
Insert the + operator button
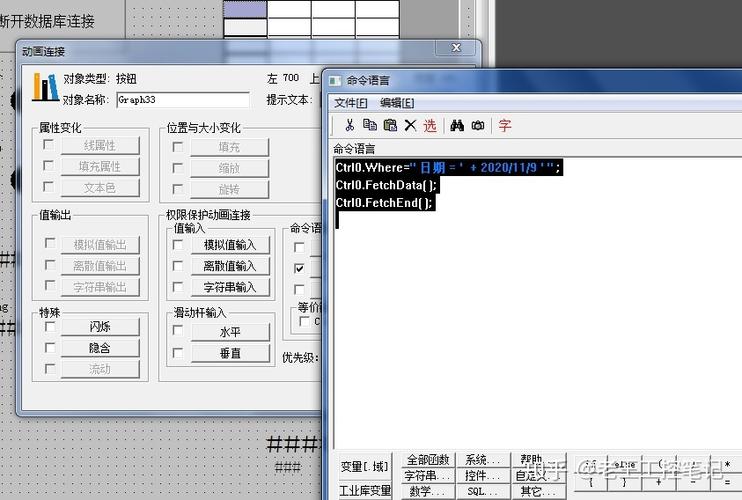[659, 482]
